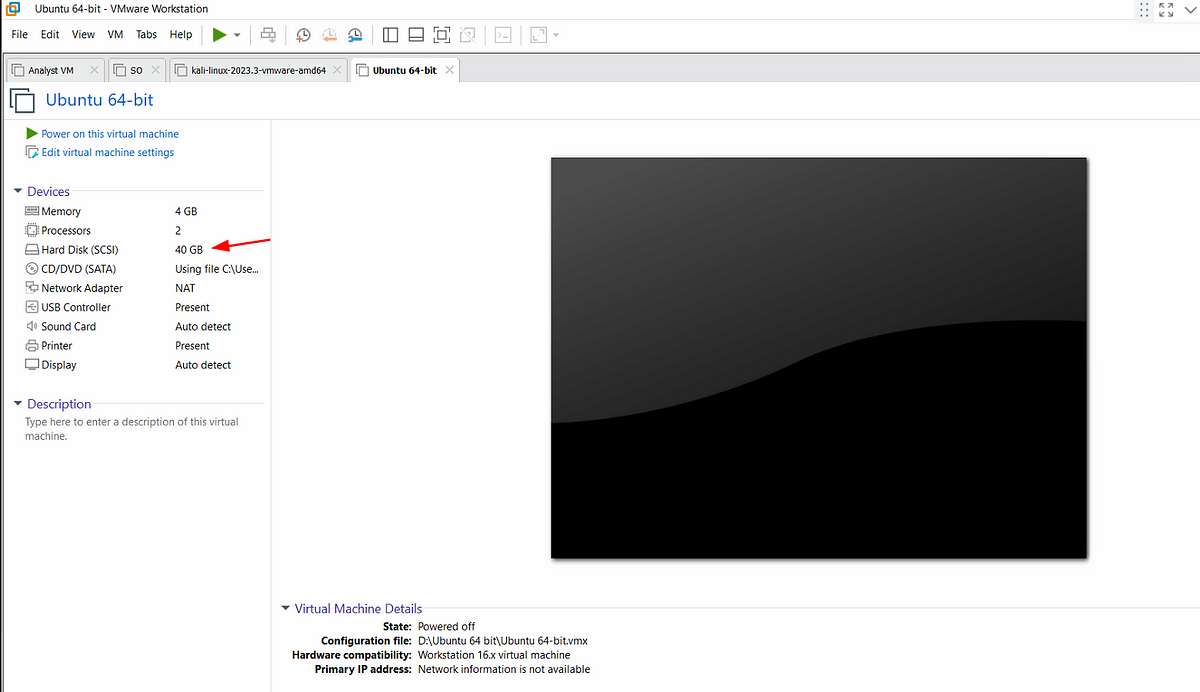The width and height of the screenshot is (1200, 692).
Task: Click the Hard Disk (SCSI) device icon
Action: click(32, 250)
